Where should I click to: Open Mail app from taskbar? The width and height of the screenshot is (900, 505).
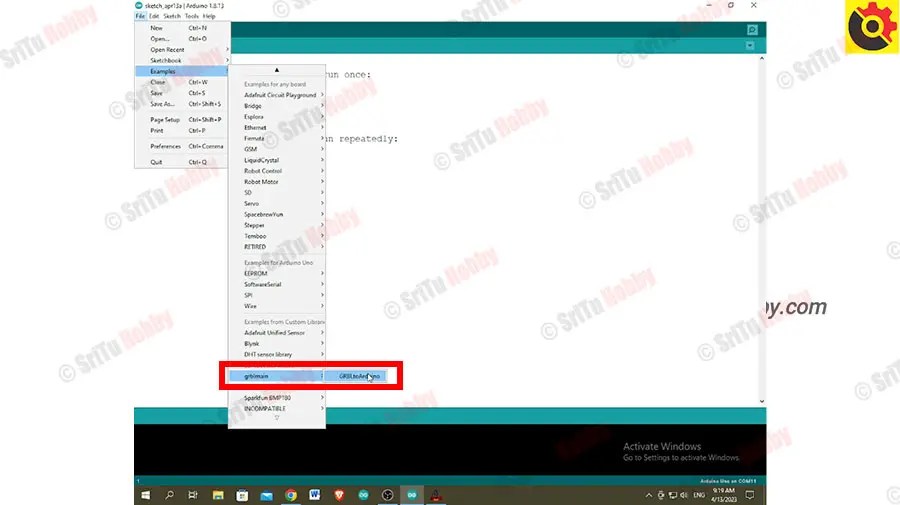pos(266,495)
